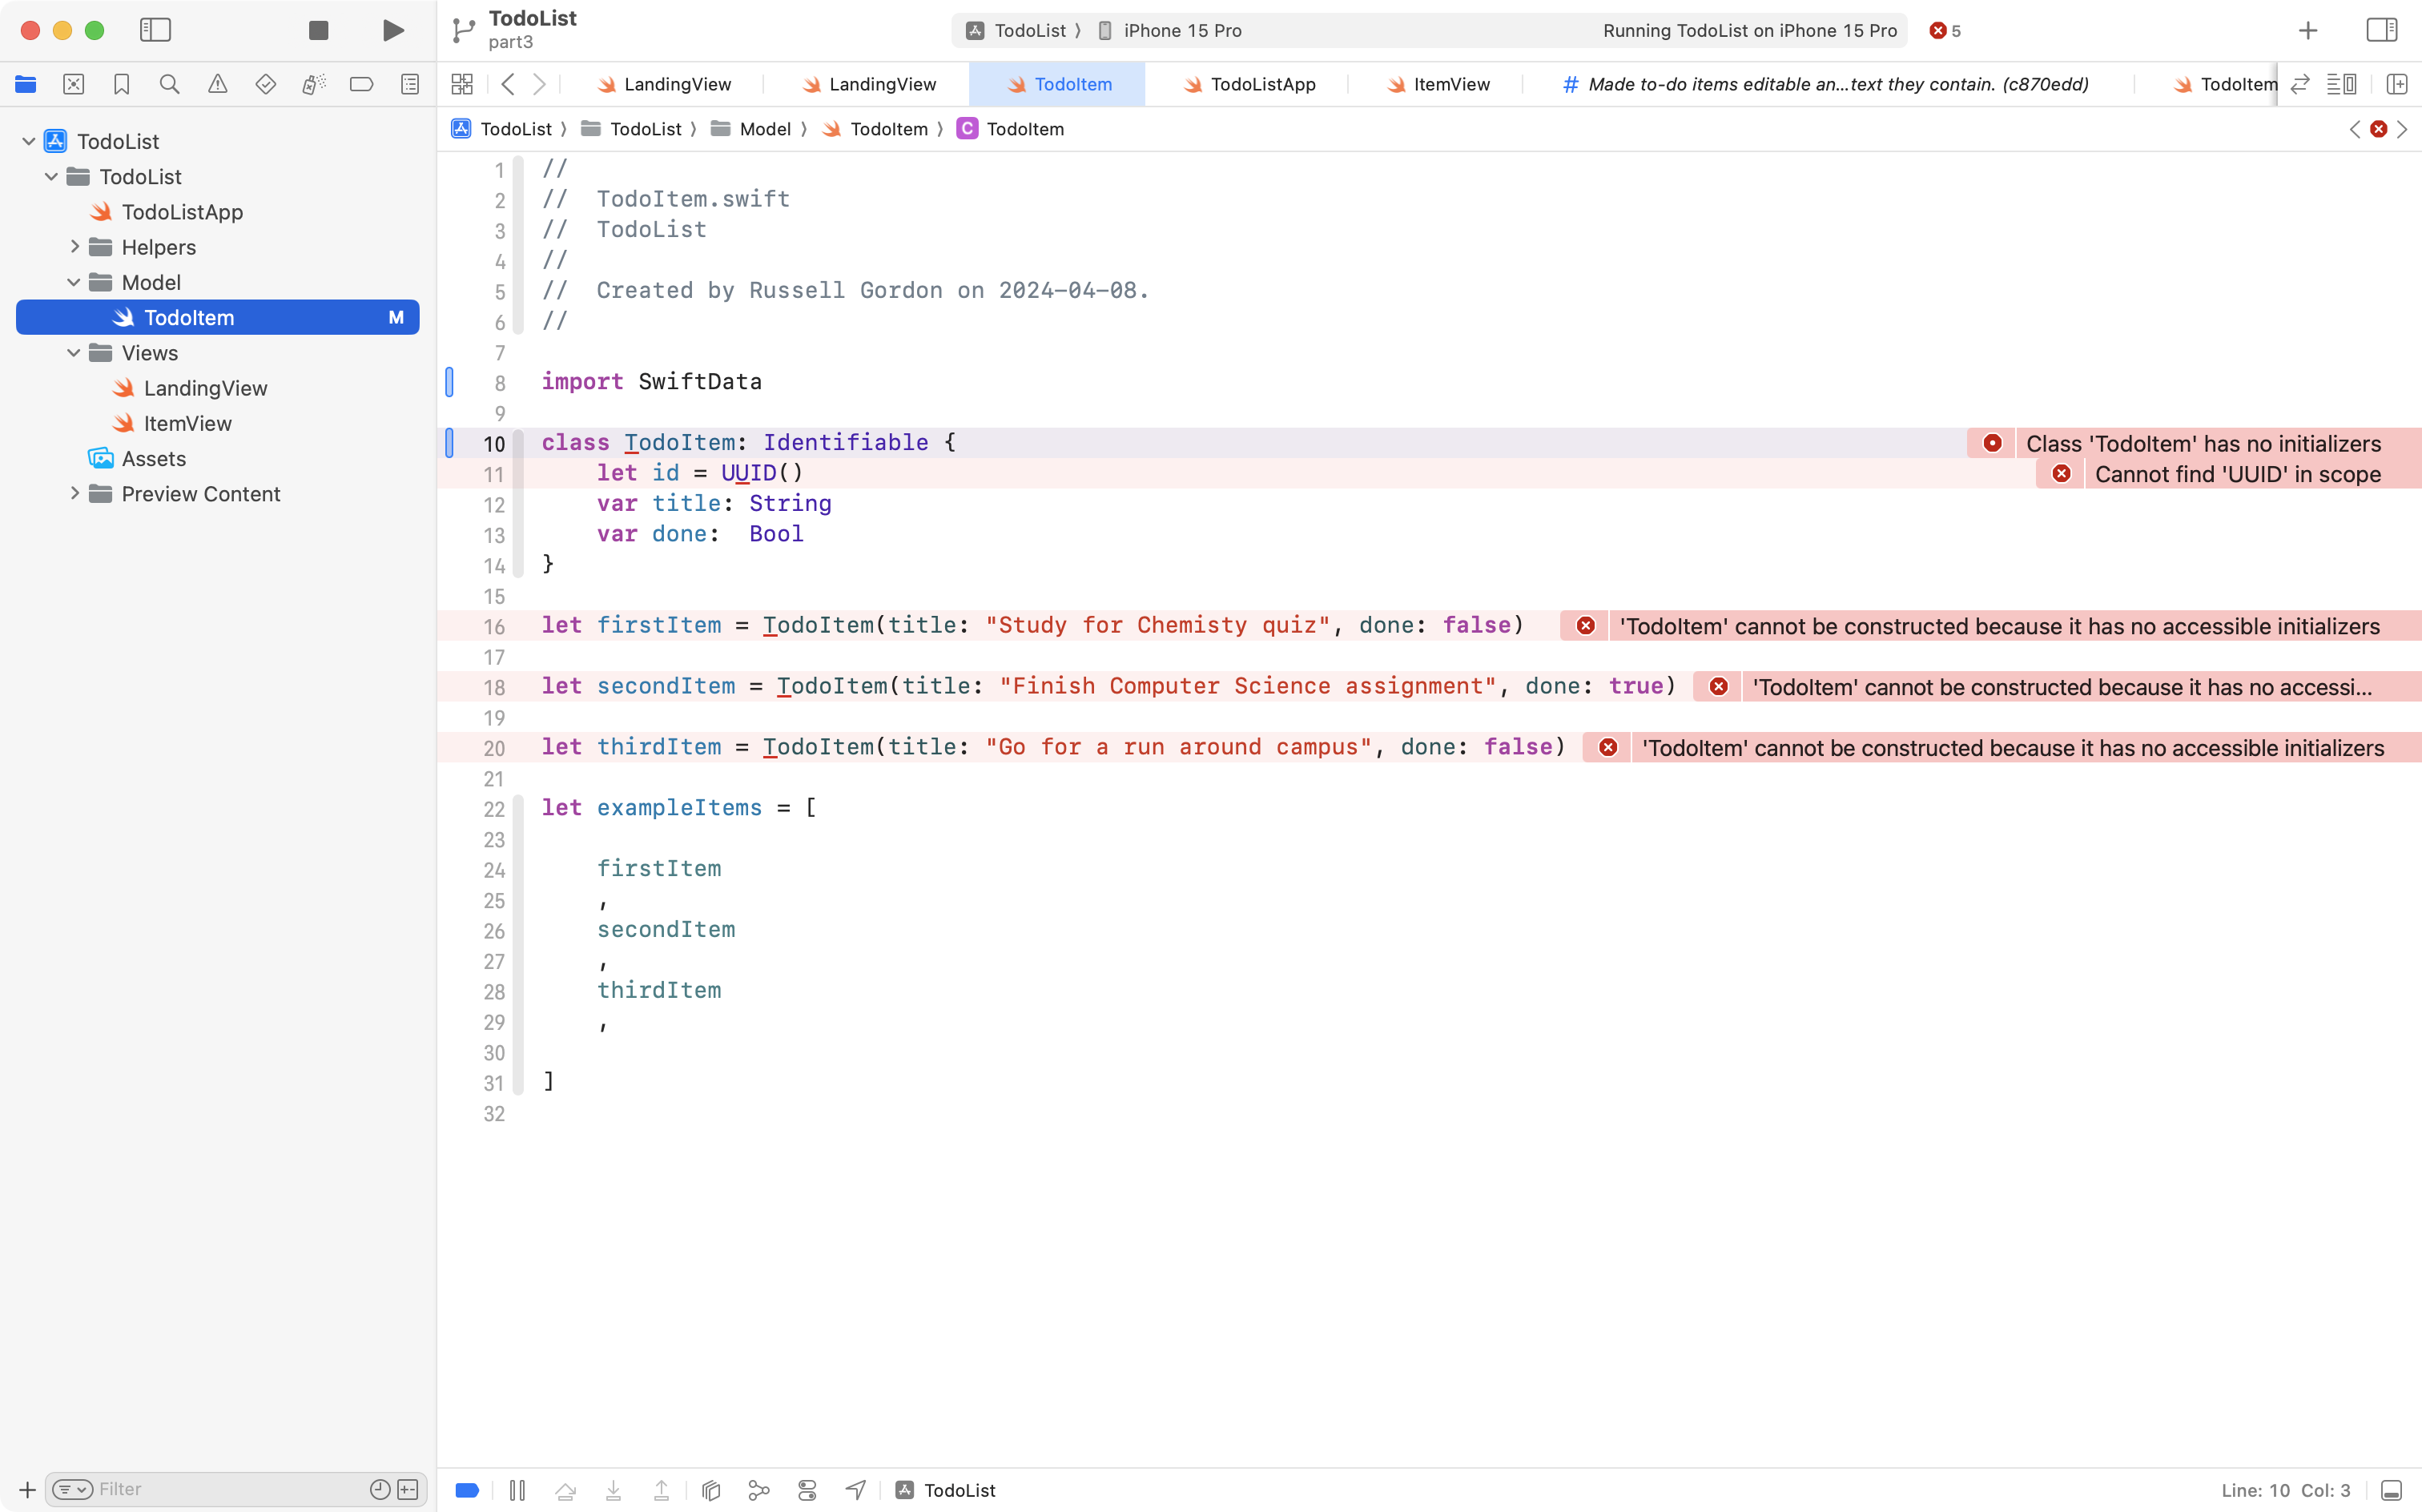Click the Stop button in the toolbar
Screen dimensions: 2422x1512
point(318,30)
